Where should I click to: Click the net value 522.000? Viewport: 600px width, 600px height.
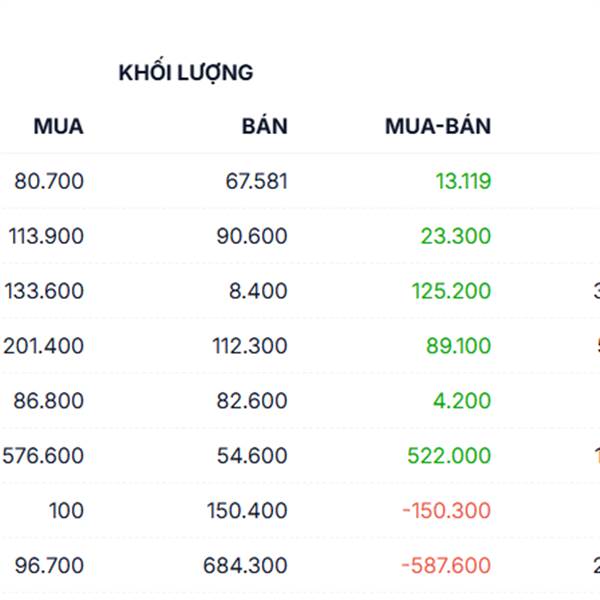(x=449, y=456)
